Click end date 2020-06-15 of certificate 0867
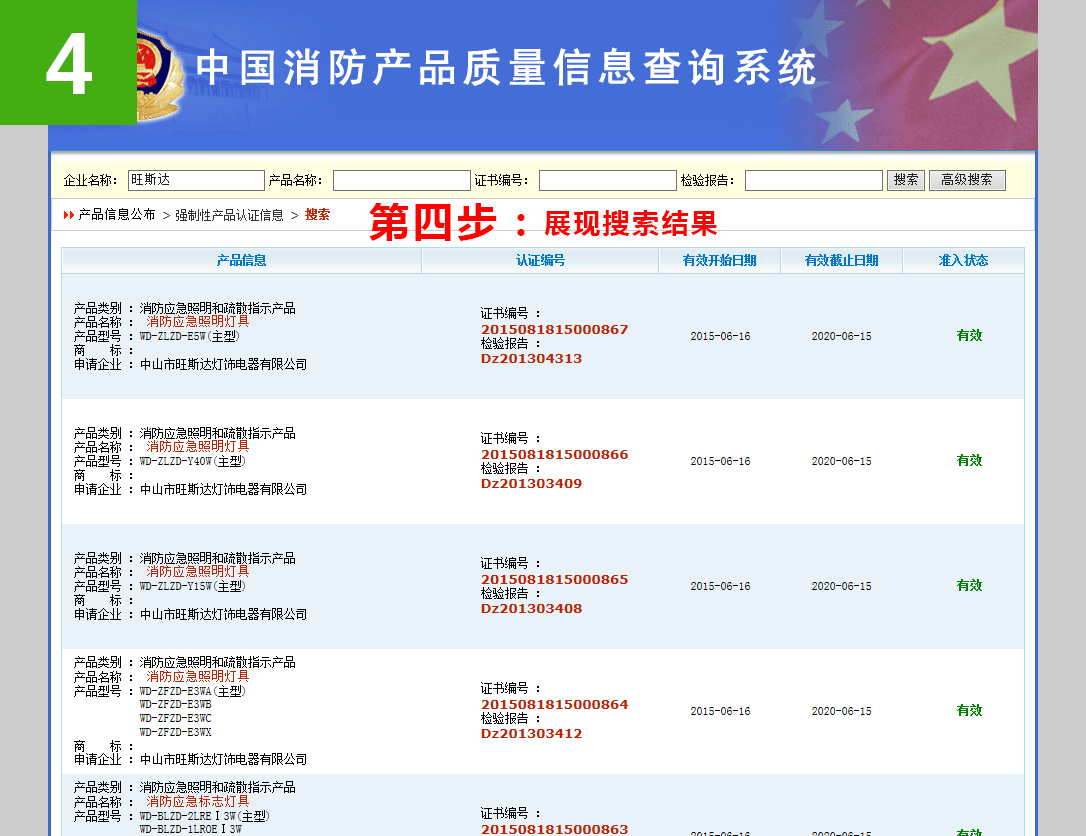The width and height of the screenshot is (1086, 836). pyautogui.click(x=842, y=336)
